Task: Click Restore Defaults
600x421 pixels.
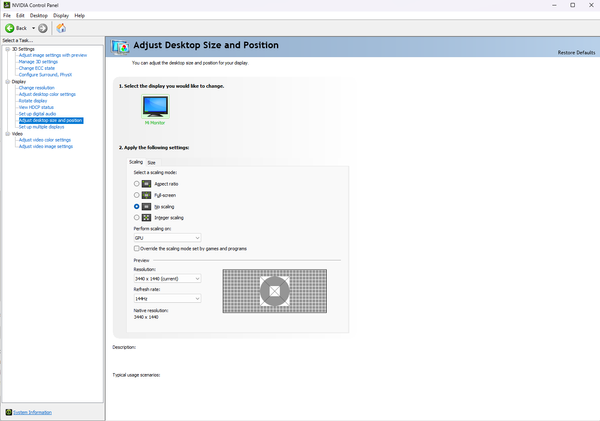Action: (x=576, y=52)
